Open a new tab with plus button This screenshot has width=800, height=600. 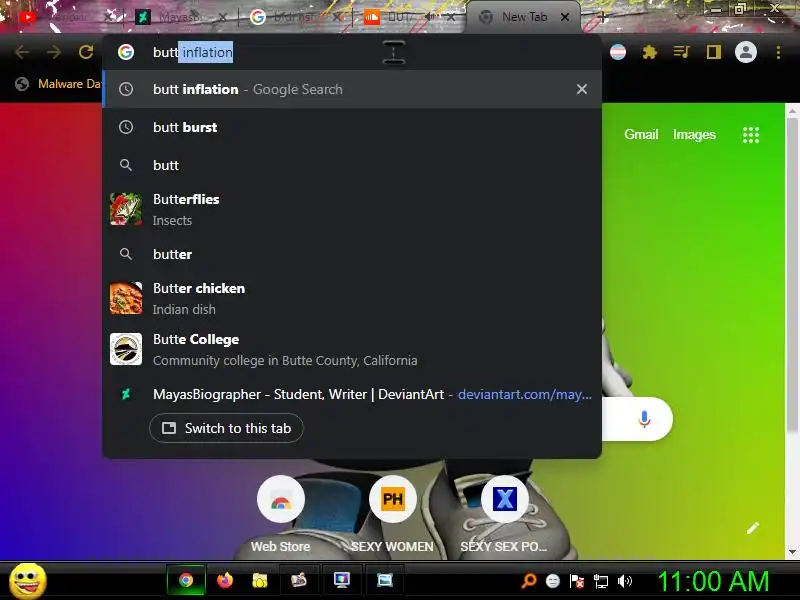click(602, 17)
